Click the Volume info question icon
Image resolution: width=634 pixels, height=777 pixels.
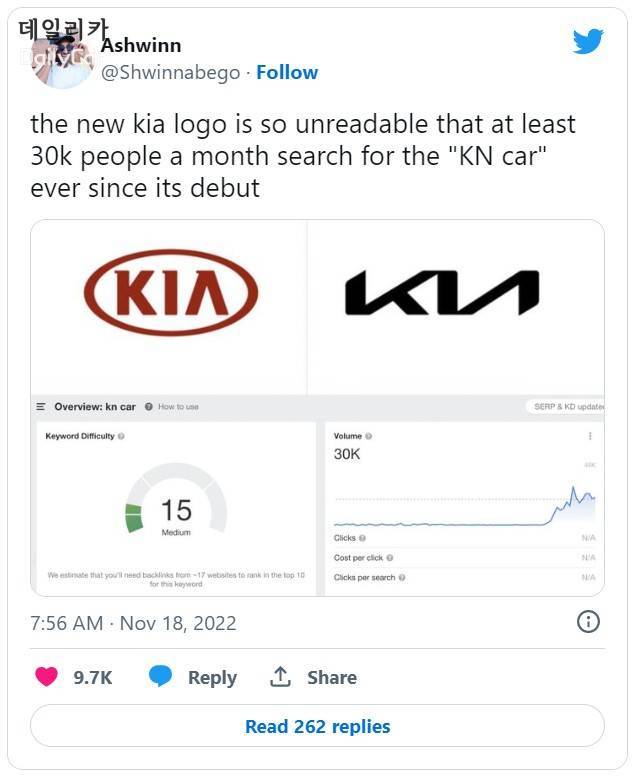[x=369, y=436]
